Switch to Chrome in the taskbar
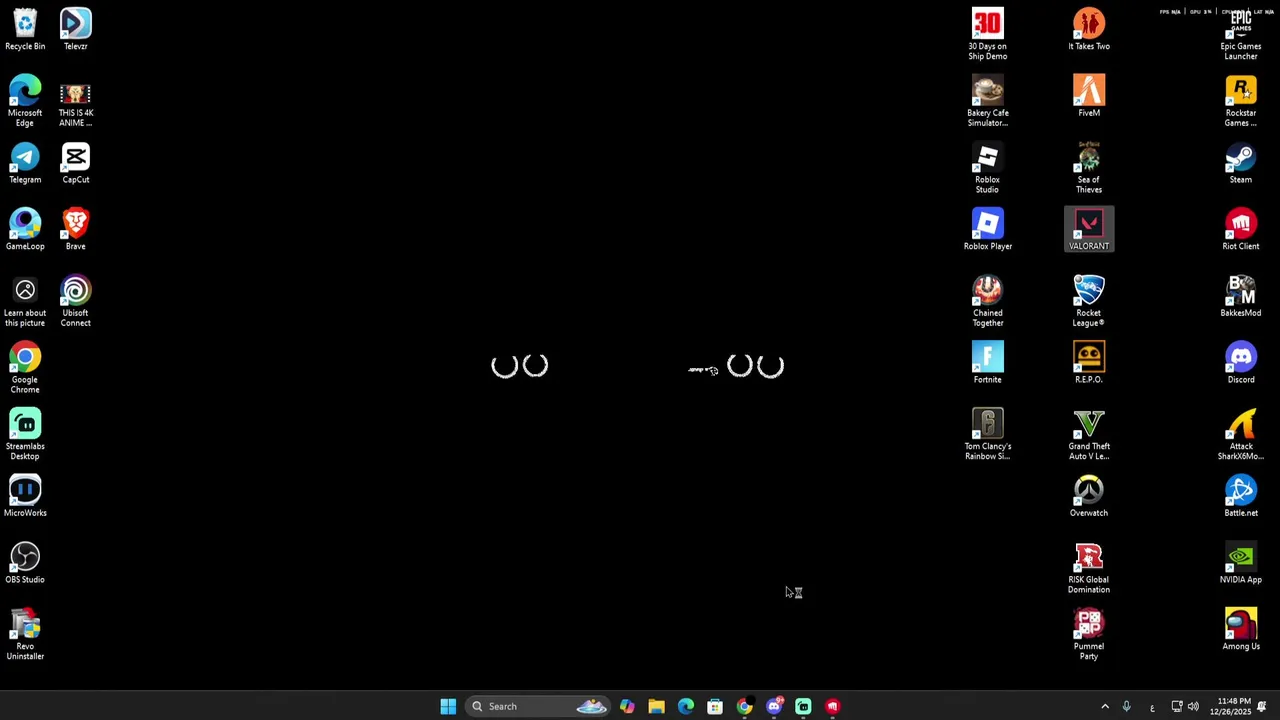The image size is (1280, 720). point(744,706)
